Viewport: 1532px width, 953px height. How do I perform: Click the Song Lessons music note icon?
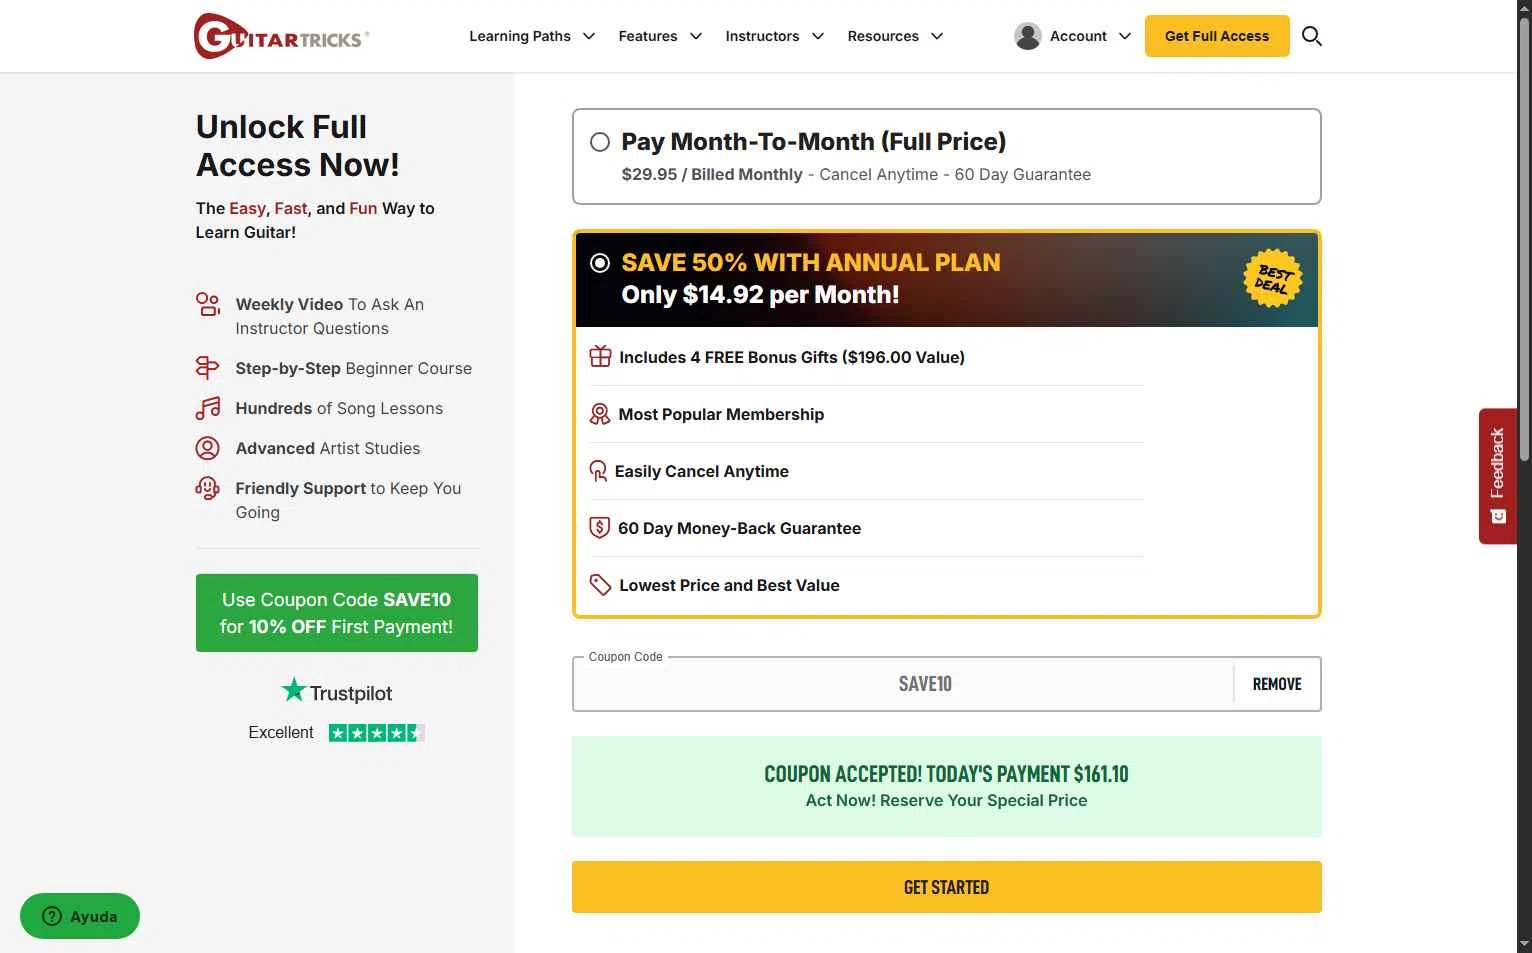(x=208, y=408)
